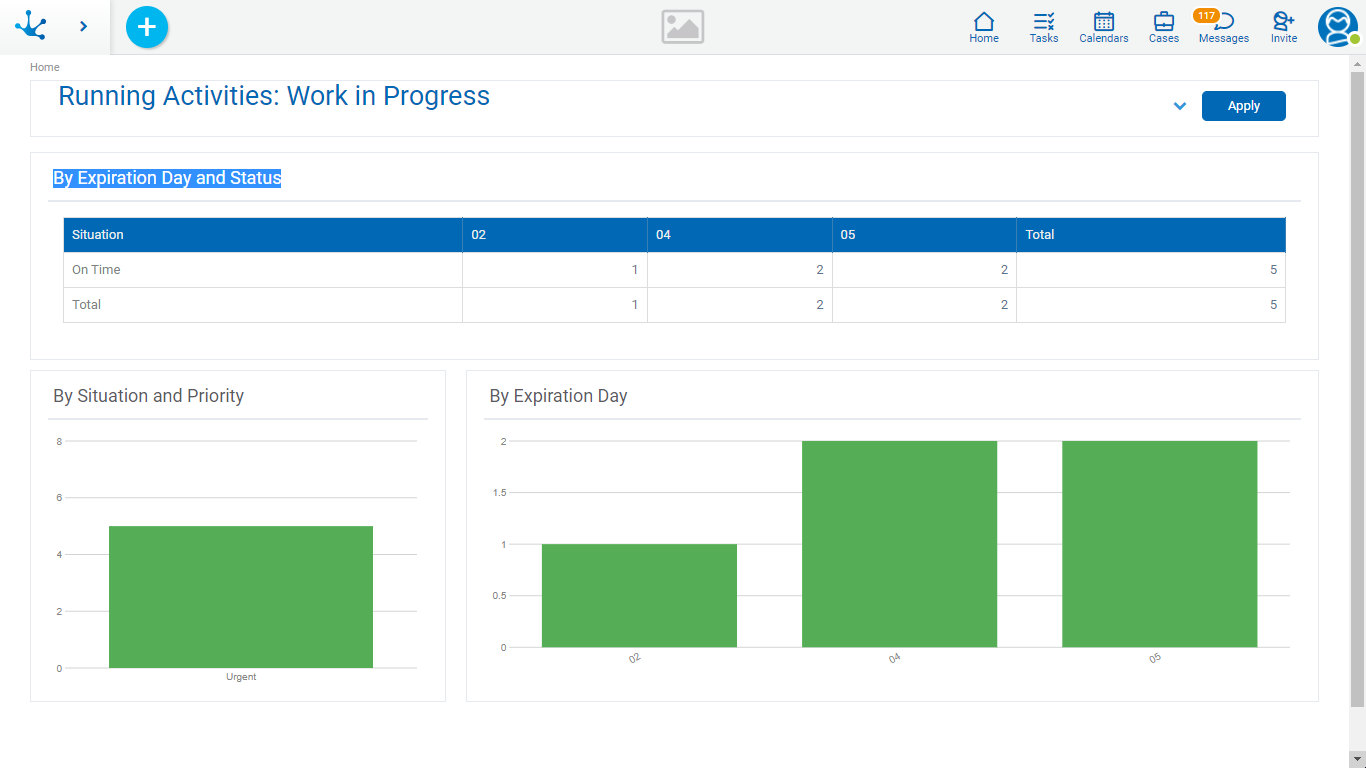1366x768 pixels.
Task: Click the Home breadcrumb link
Action: click(x=45, y=67)
